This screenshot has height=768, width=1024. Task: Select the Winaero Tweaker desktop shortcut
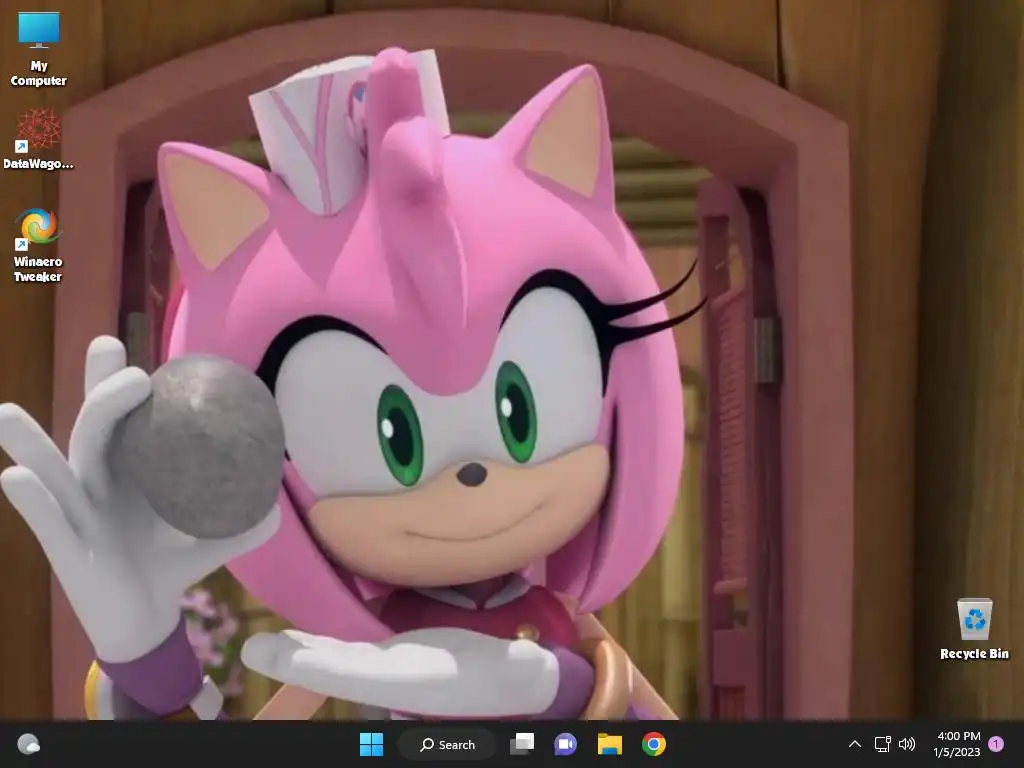38,246
